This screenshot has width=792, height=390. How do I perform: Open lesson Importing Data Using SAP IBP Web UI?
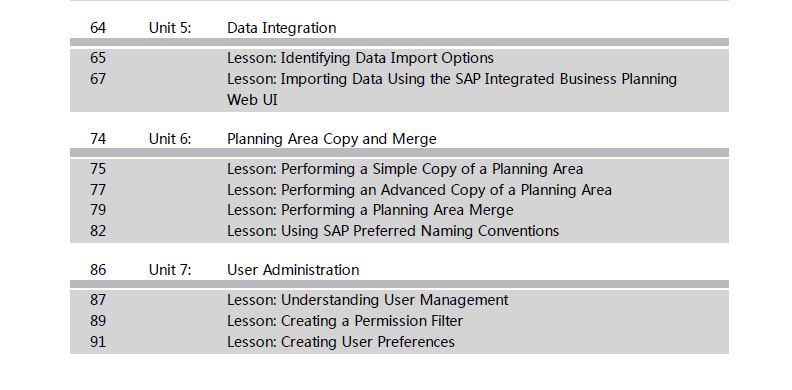click(x=452, y=89)
